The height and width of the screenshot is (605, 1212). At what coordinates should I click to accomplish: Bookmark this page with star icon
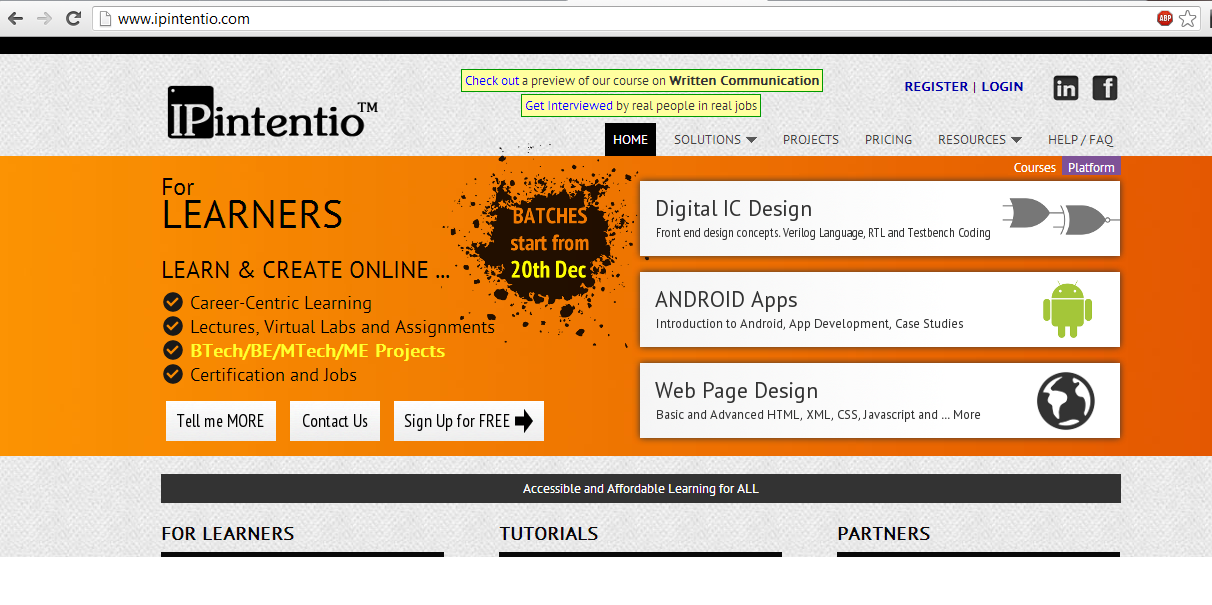pos(1188,18)
